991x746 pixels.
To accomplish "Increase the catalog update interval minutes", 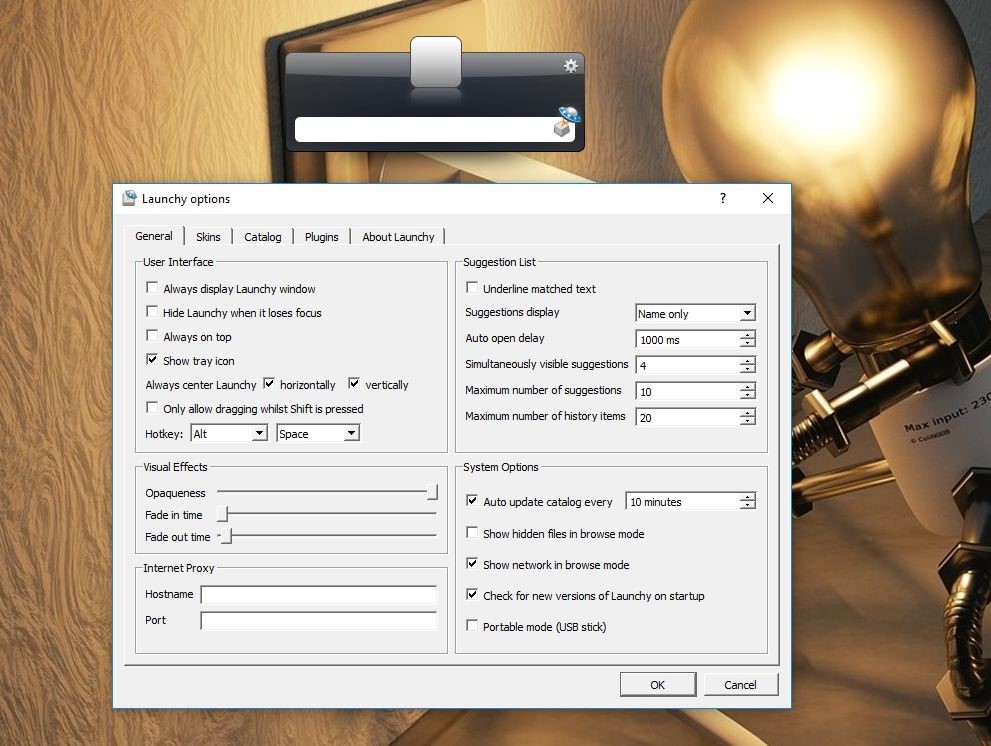I will pyautogui.click(x=748, y=497).
